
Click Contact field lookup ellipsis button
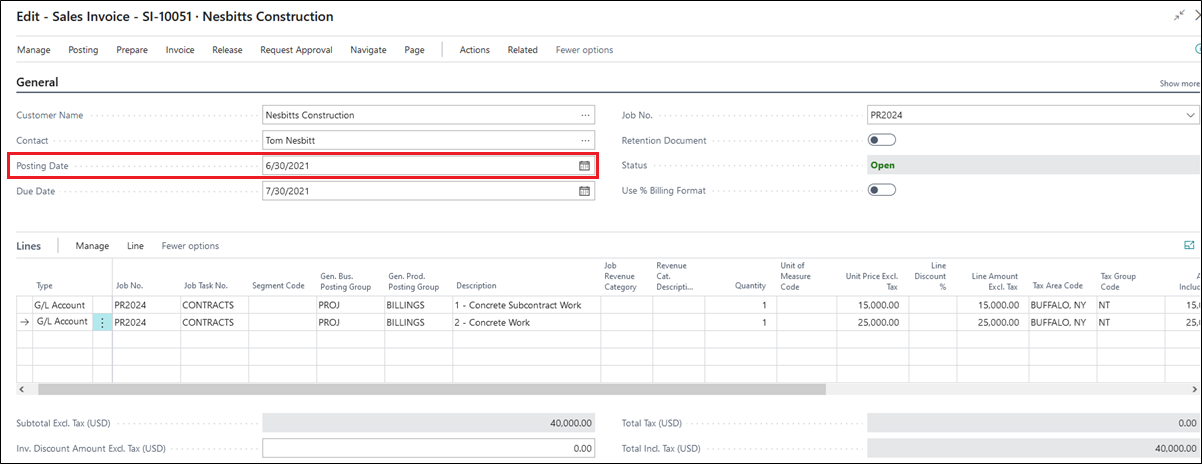pyautogui.click(x=585, y=141)
